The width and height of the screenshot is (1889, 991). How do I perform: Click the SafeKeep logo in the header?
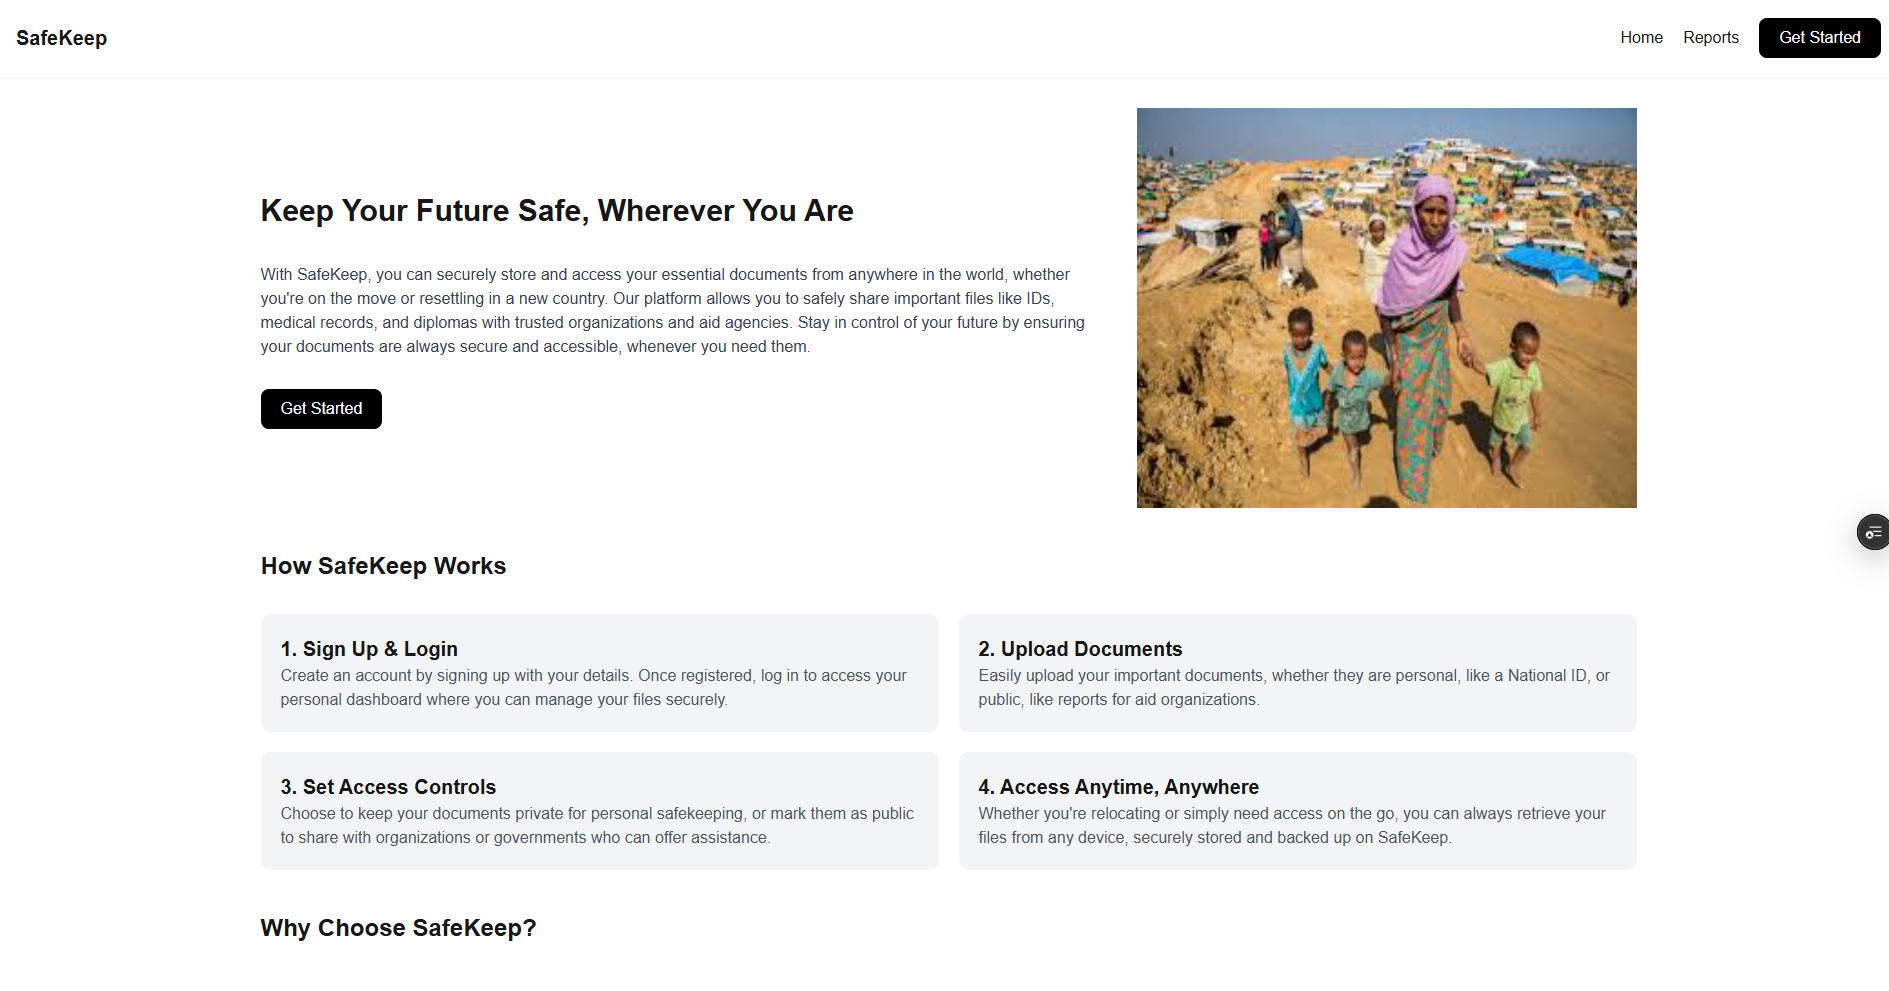pyautogui.click(x=61, y=38)
